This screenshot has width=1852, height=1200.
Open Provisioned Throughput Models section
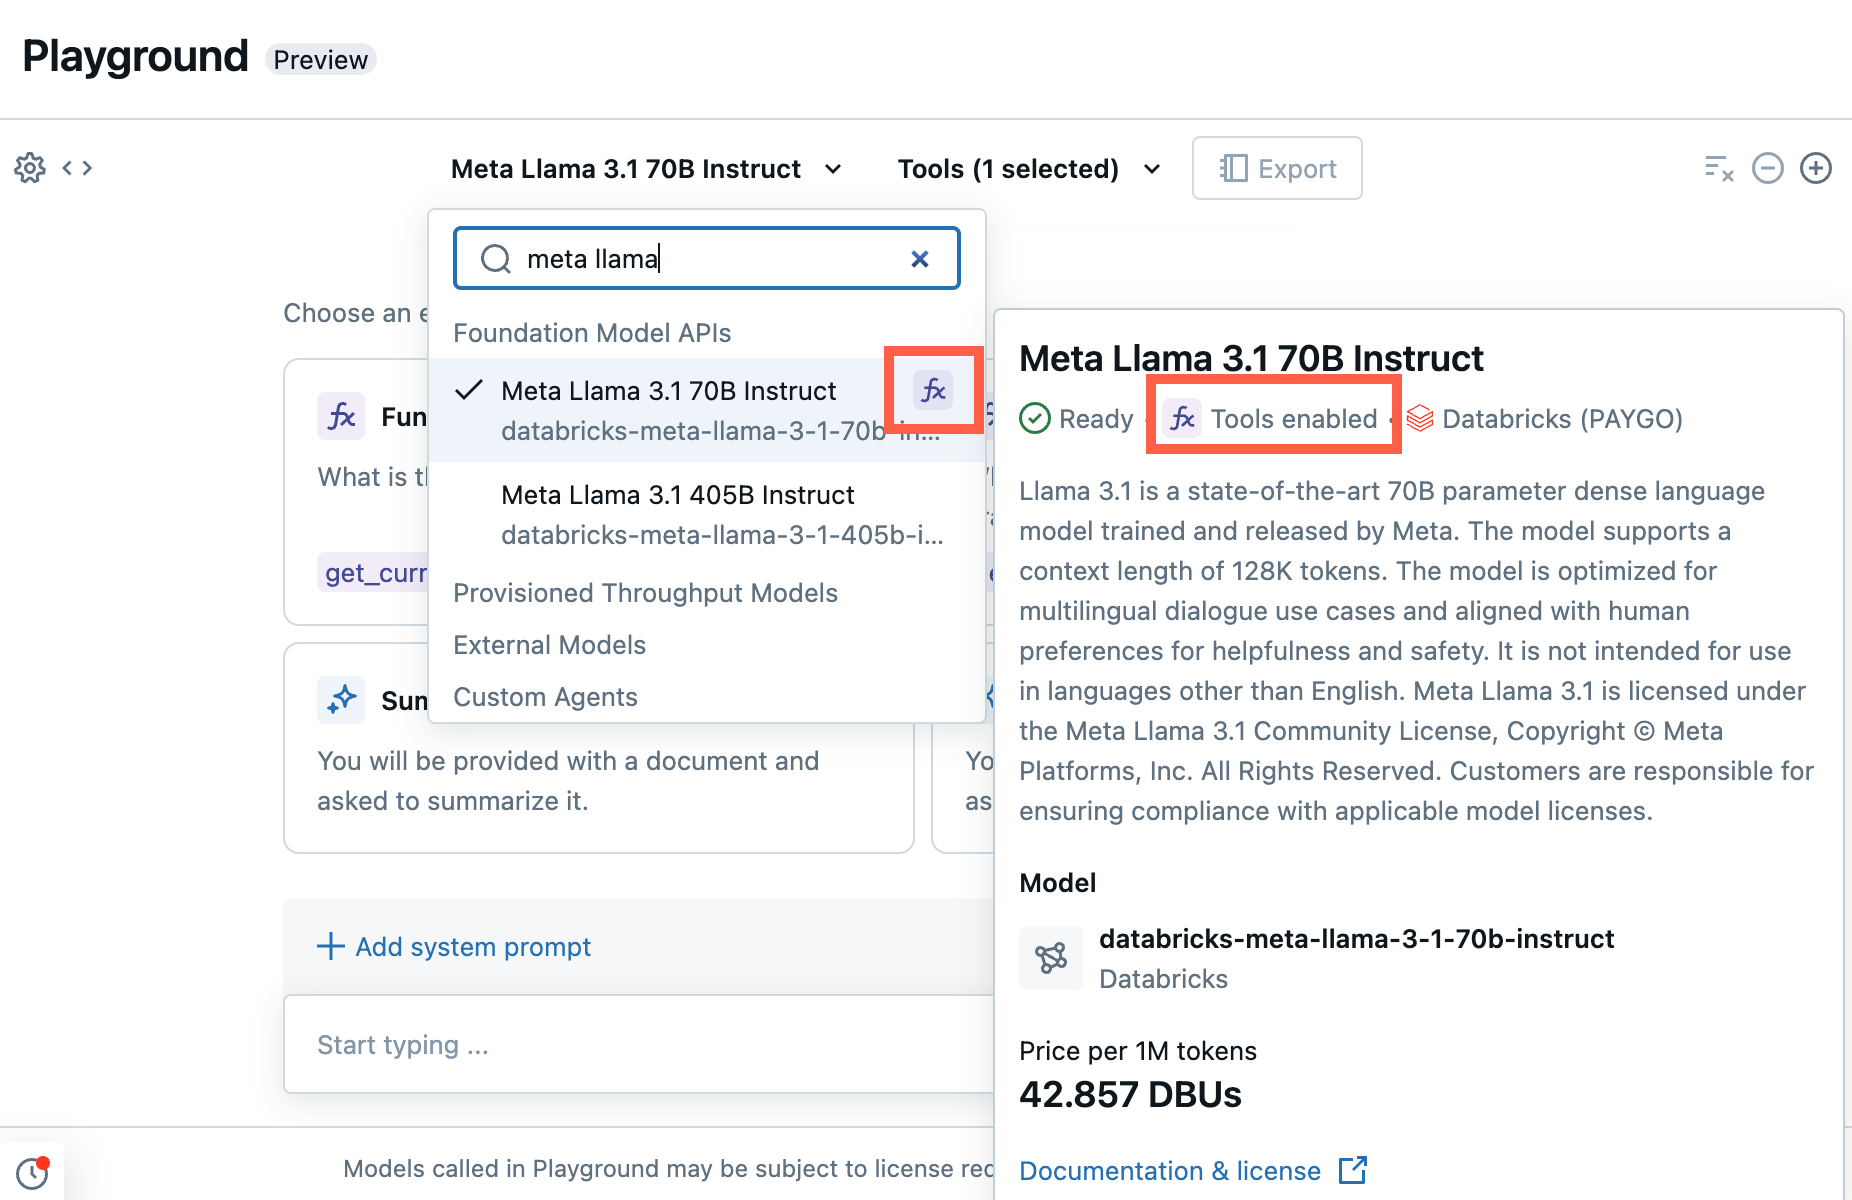(645, 593)
